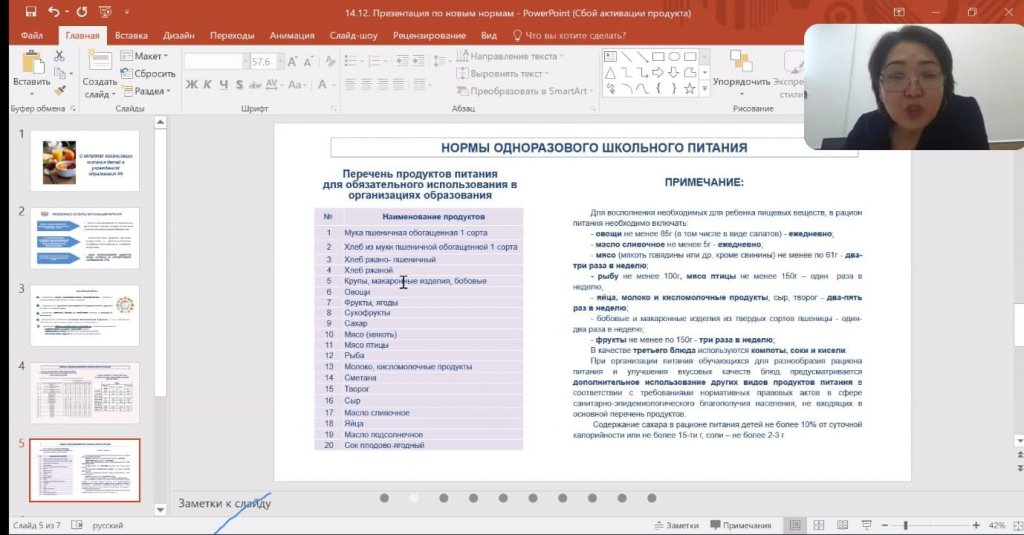Image resolution: width=1024 pixels, height=535 pixels.
Task: Open the change case Aa dropdown
Action: pos(296,84)
